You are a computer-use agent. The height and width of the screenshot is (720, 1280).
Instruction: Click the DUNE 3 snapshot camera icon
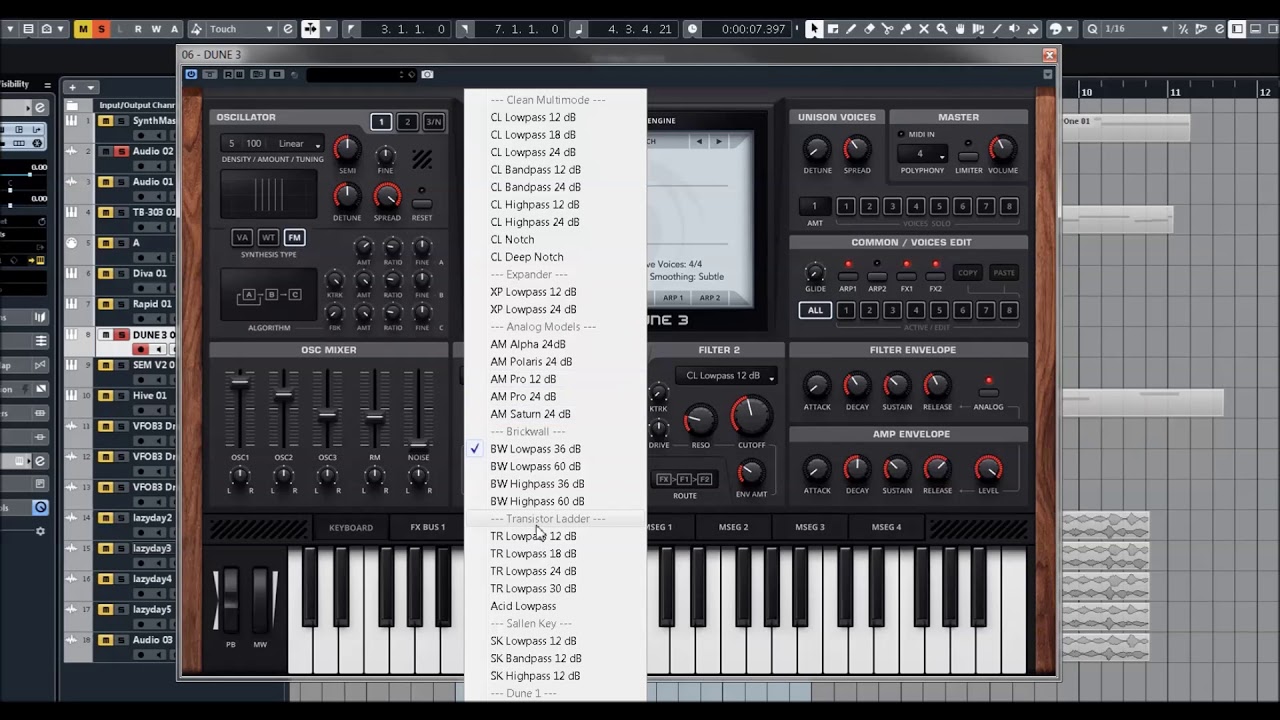pyautogui.click(x=427, y=74)
